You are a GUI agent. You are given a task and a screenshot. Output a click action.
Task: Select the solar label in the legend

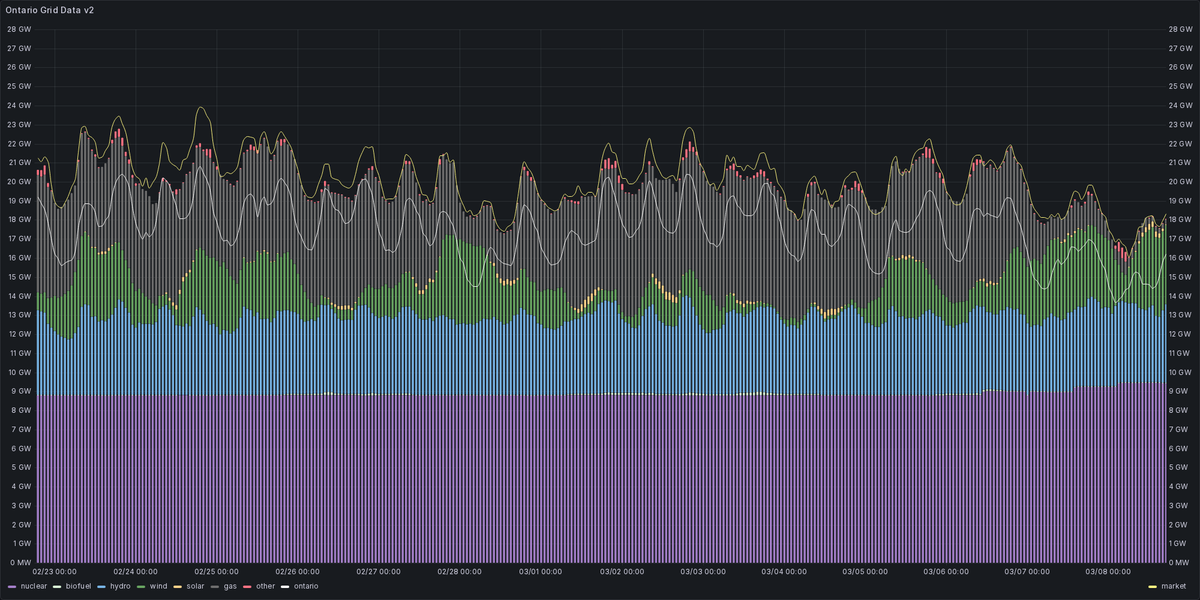195,587
